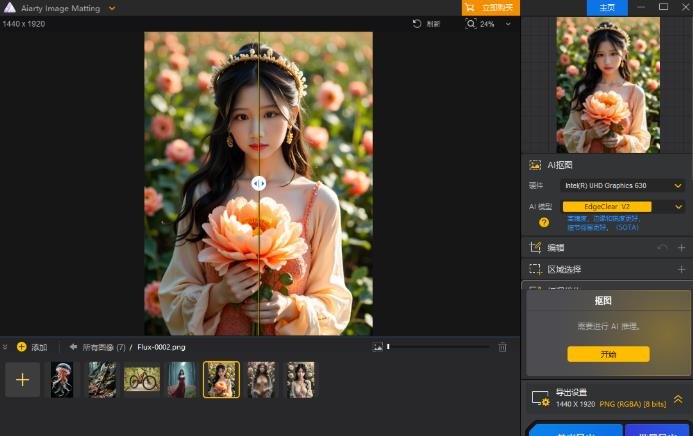Viewport: 693px width, 436px height.
Task: Select the last thumbnail in the strip
Action: click(301, 379)
